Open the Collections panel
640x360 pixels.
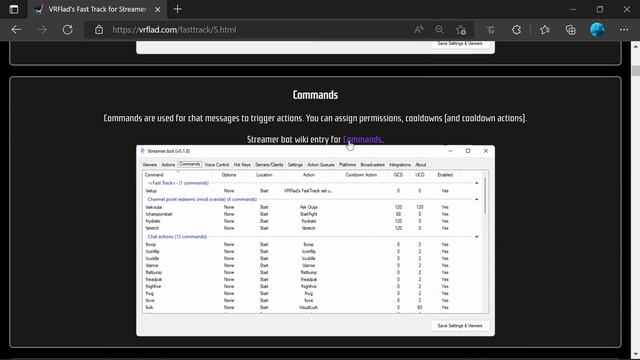click(571, 30)
